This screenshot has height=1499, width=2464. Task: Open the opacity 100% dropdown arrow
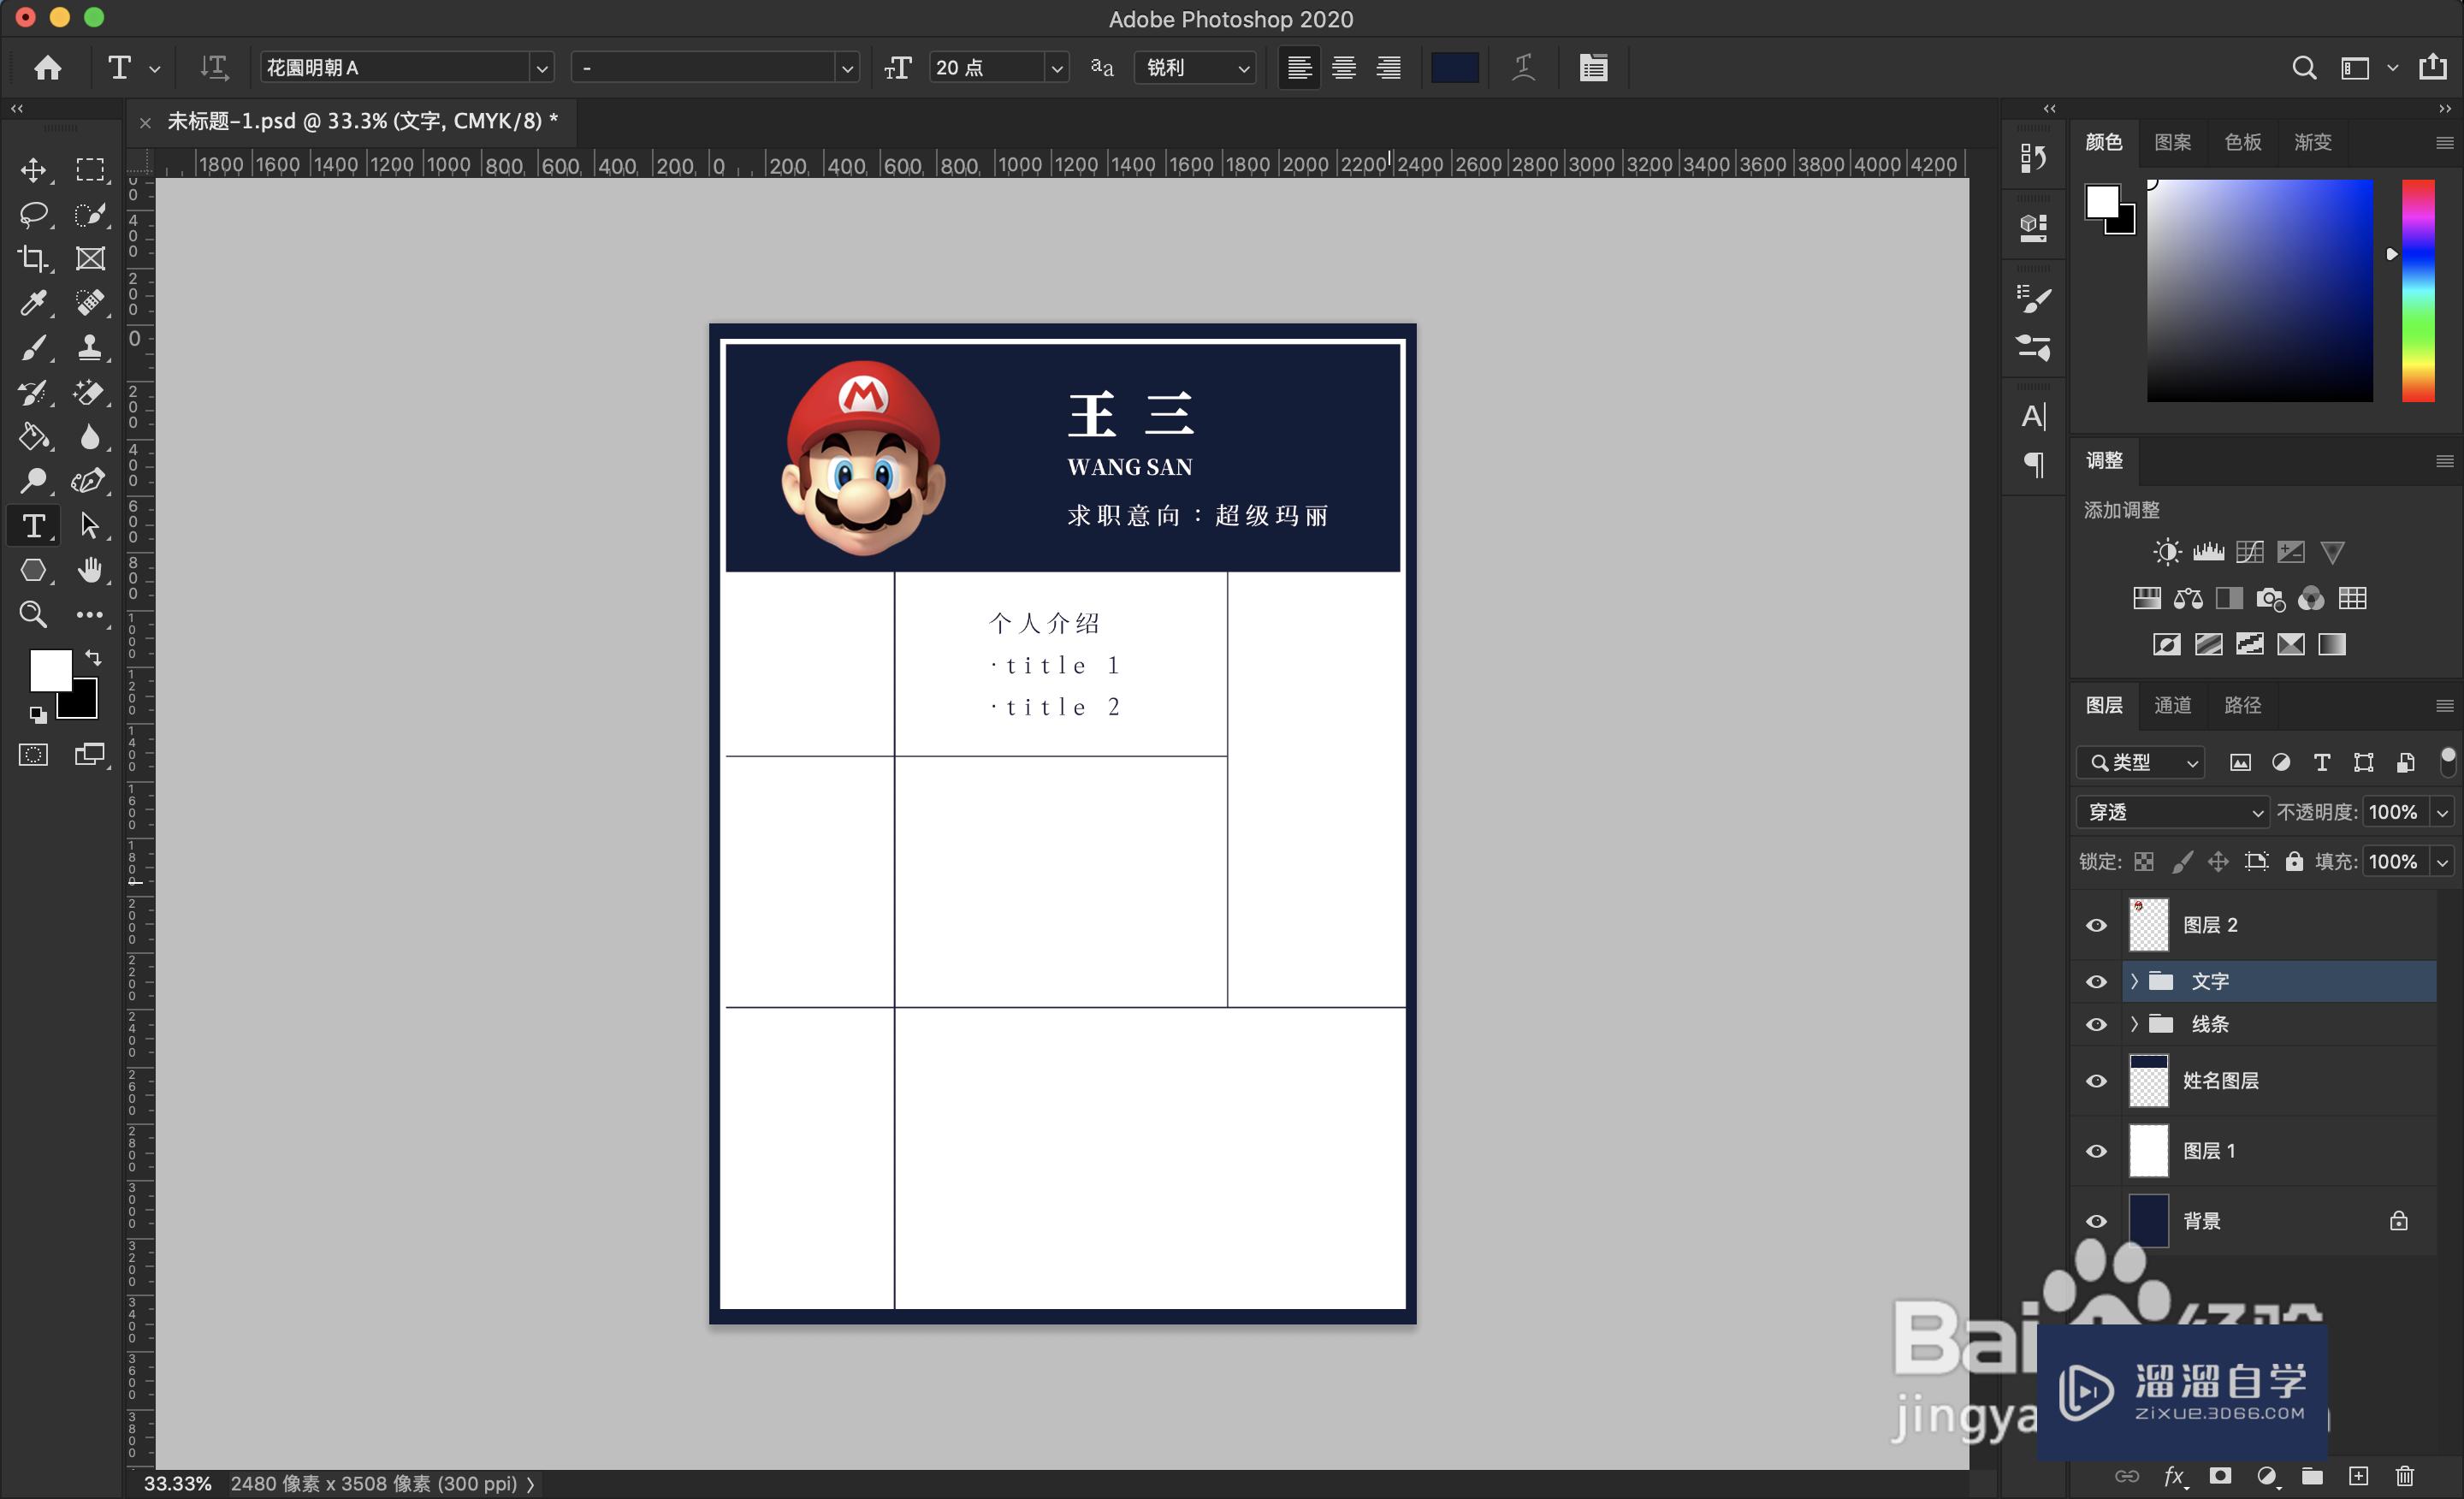click(x=2442, y=812)
